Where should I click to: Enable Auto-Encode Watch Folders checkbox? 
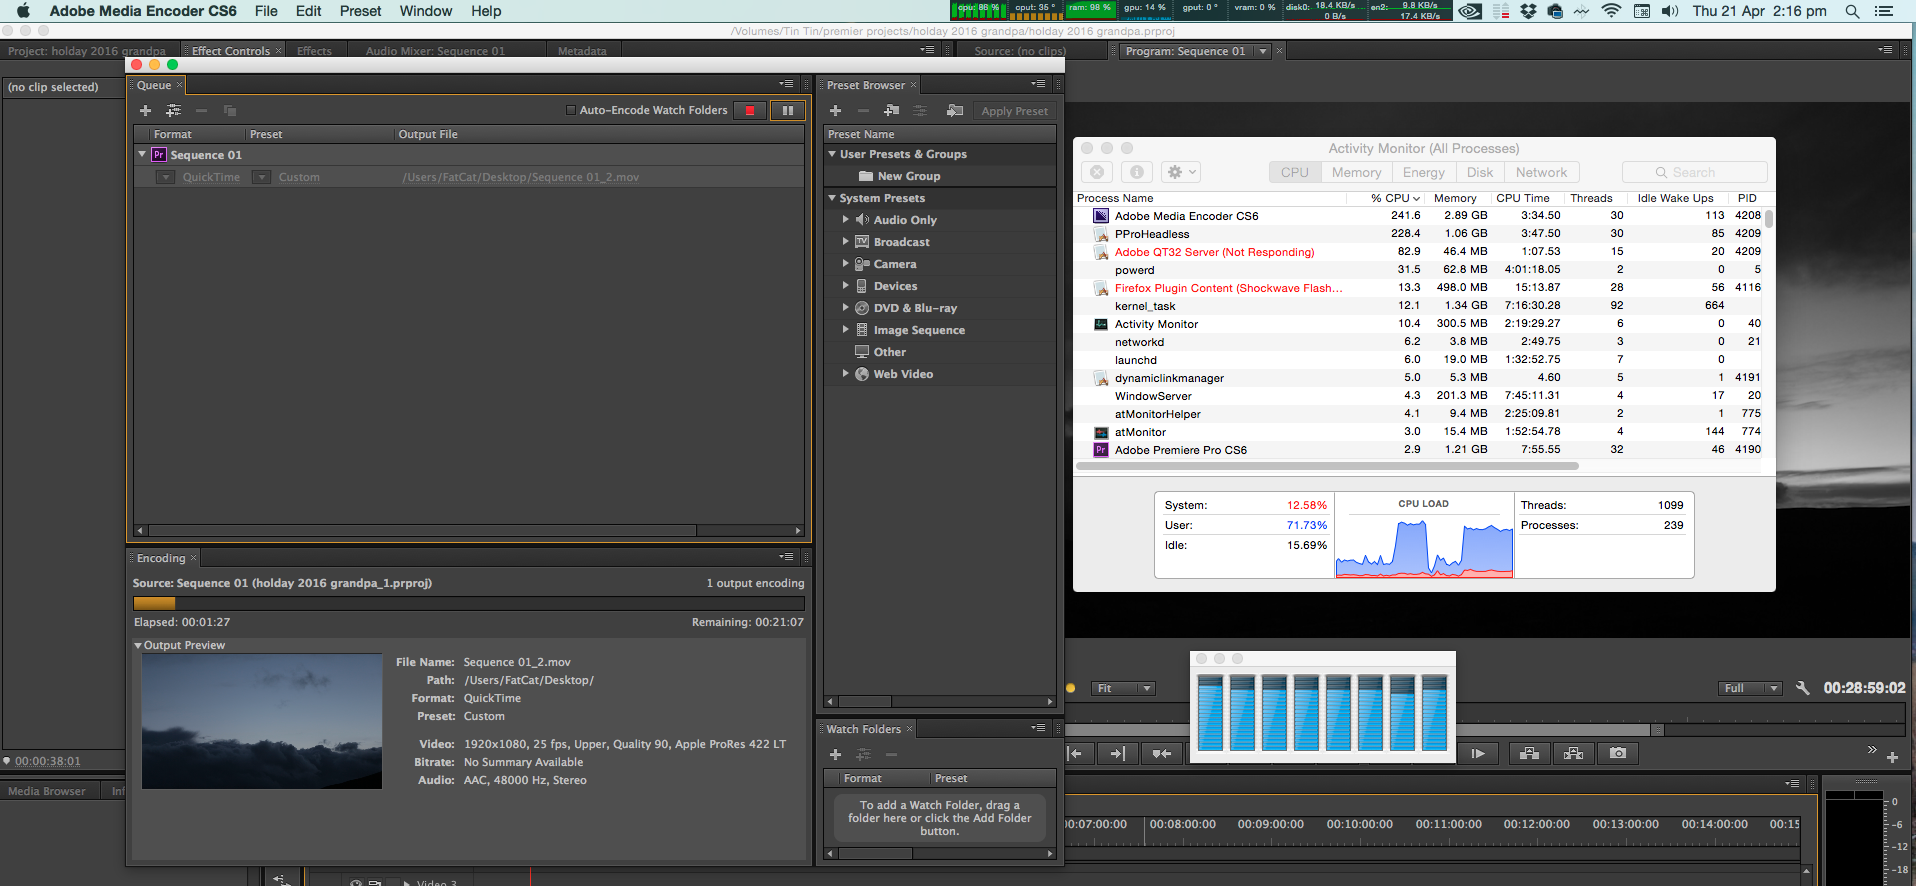pyautogui.click(x=571, y=111)
